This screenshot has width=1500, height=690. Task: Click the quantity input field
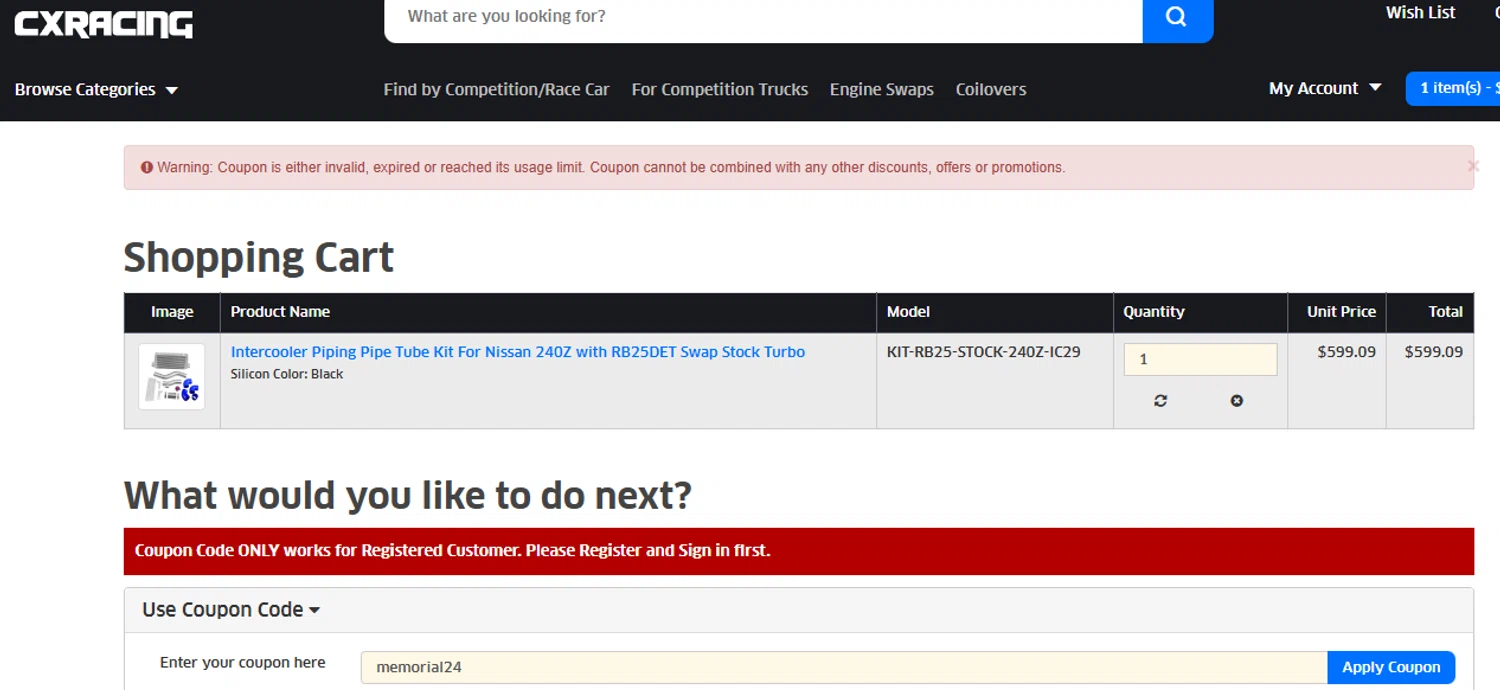[x=1200, y=359]
